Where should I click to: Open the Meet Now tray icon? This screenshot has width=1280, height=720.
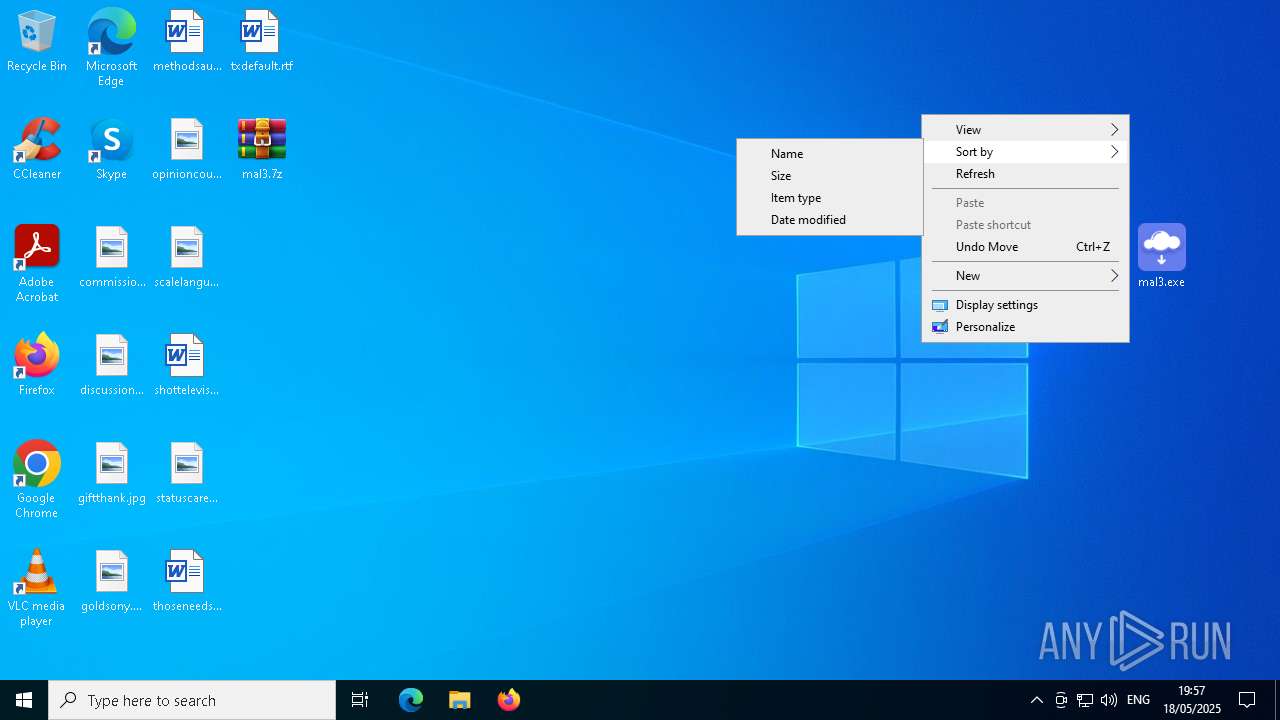(x=1061, y=700)
